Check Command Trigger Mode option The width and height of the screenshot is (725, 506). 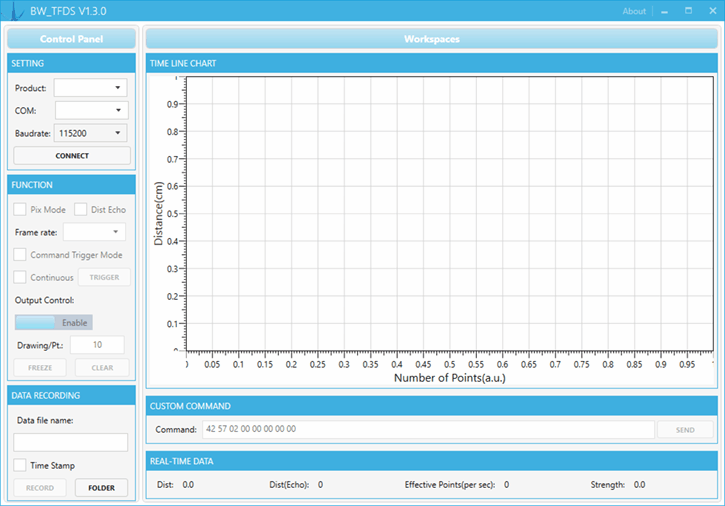pyautogui.click(x=20, y=255)
